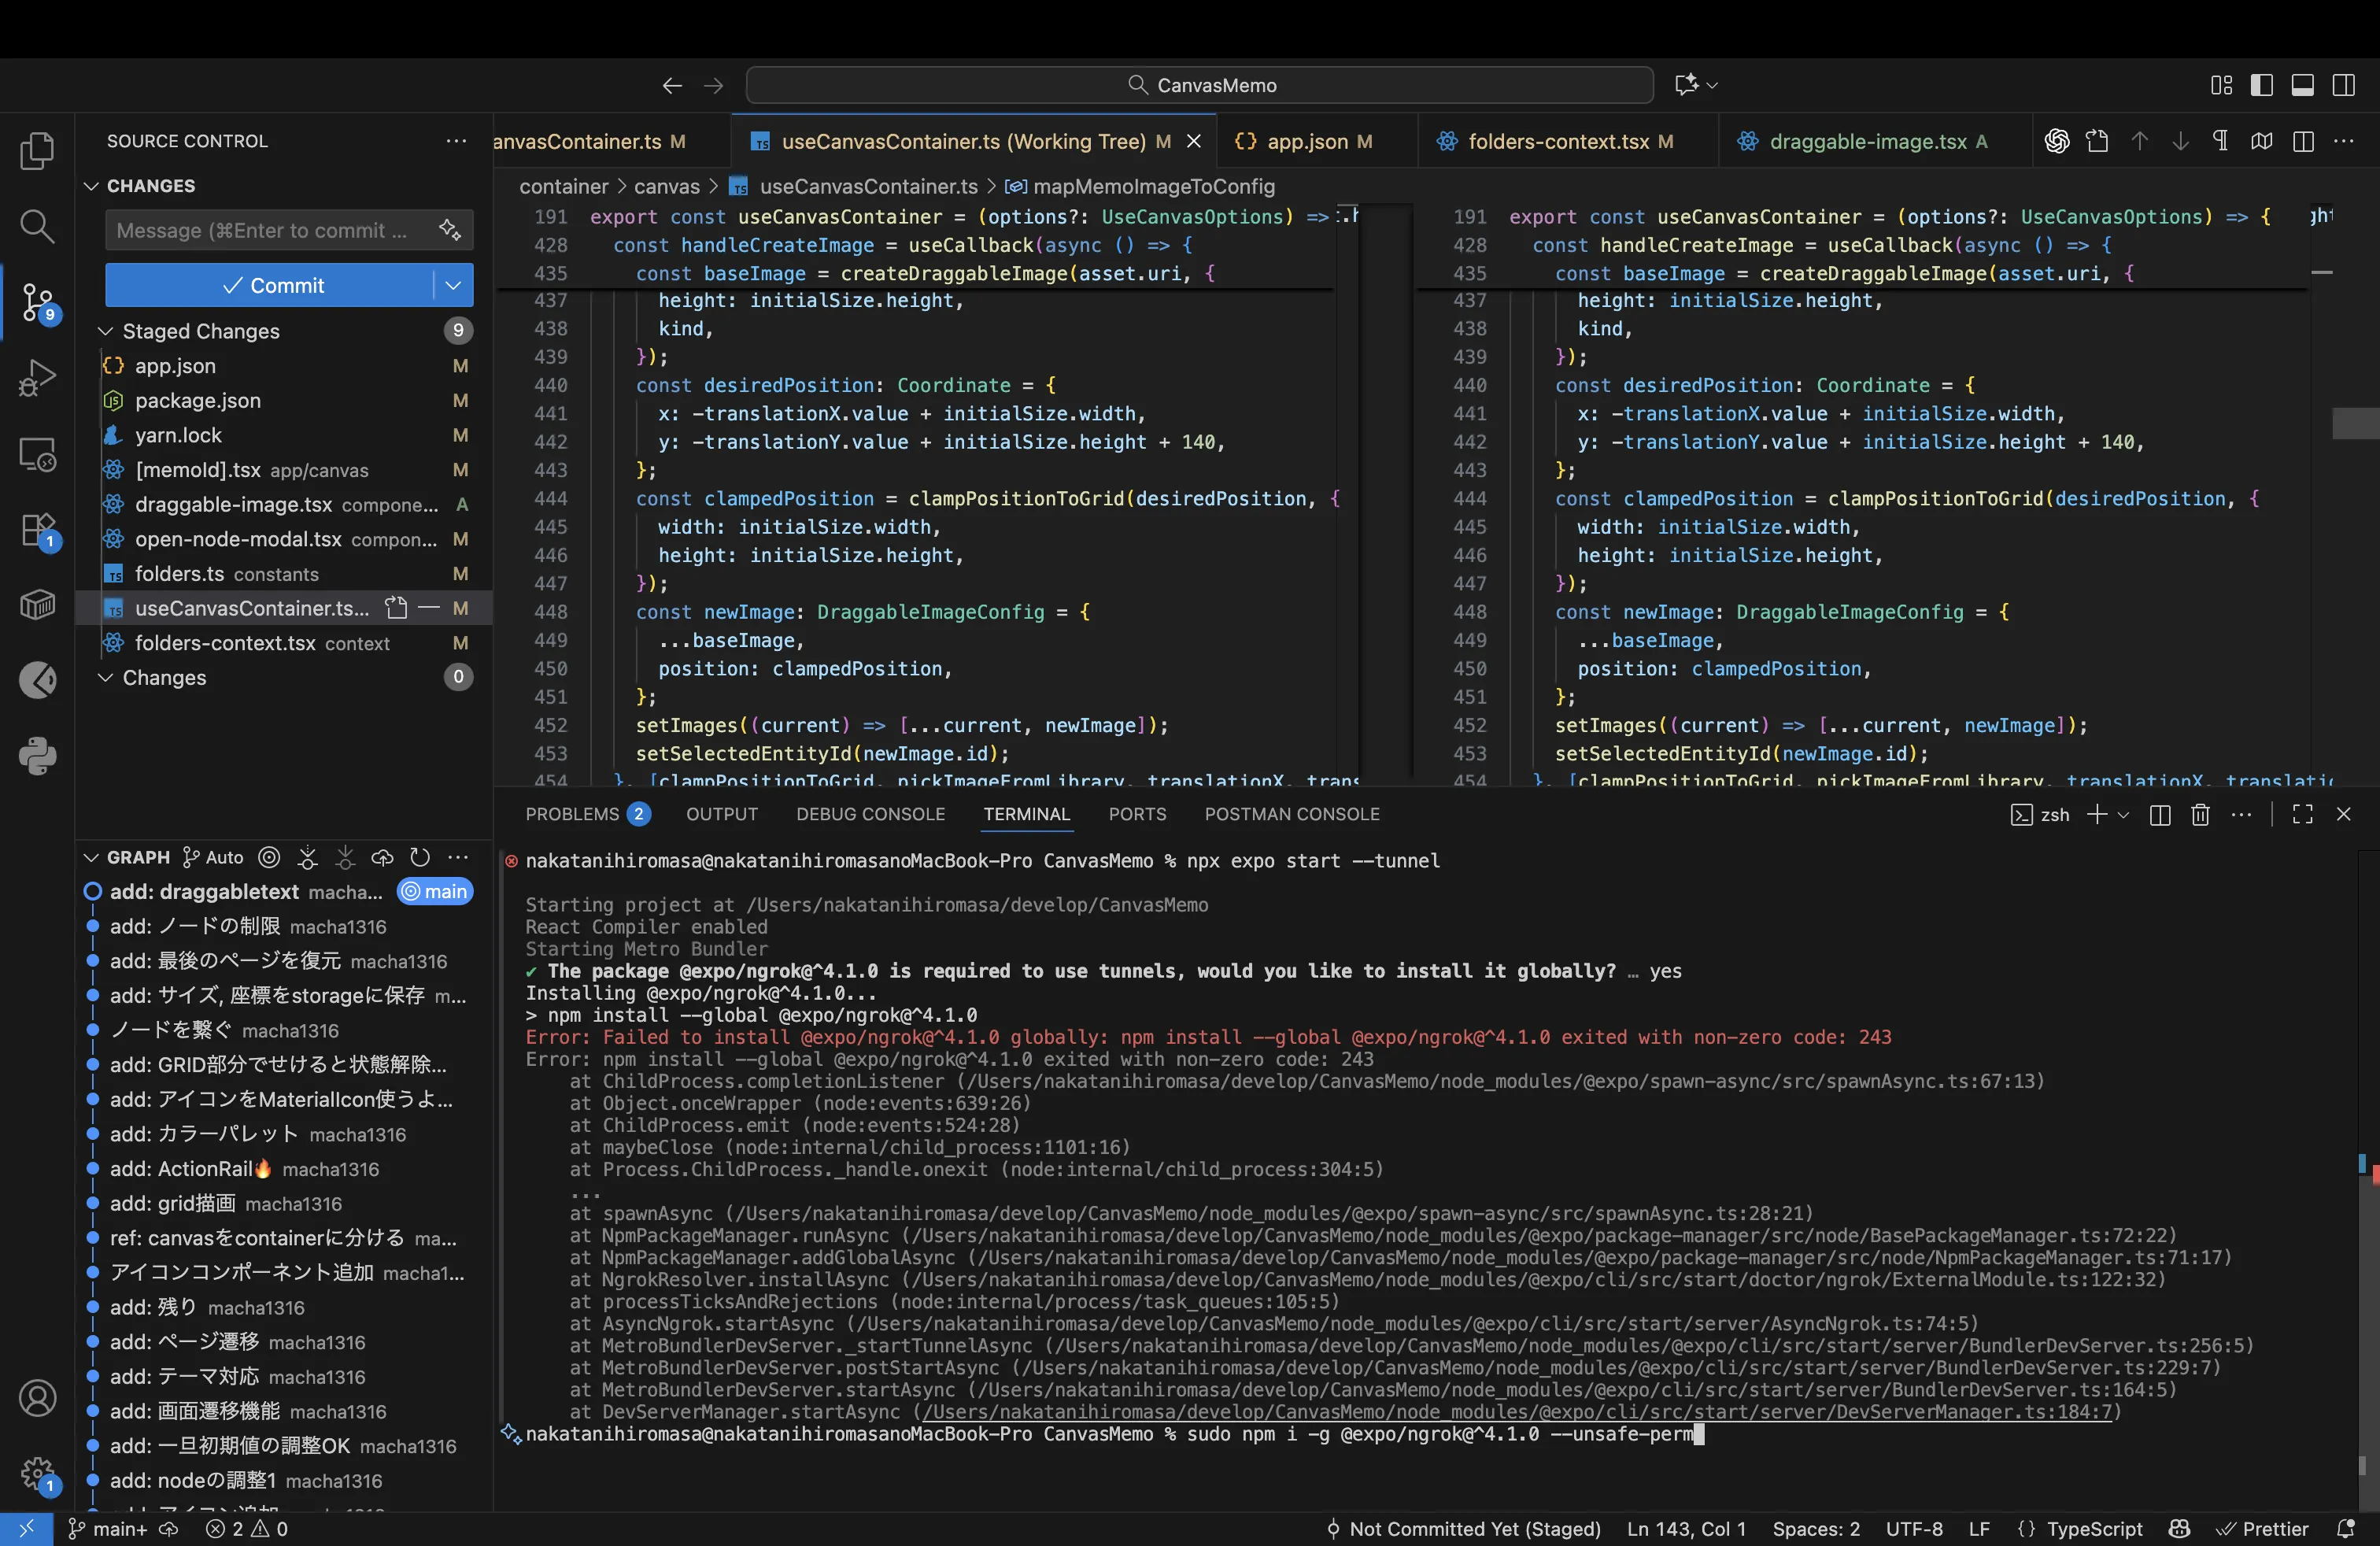This screenshot has height=1546, width=2380.
Task: Generate commit message with sparkle icon
Action: (x=450, y=230)
